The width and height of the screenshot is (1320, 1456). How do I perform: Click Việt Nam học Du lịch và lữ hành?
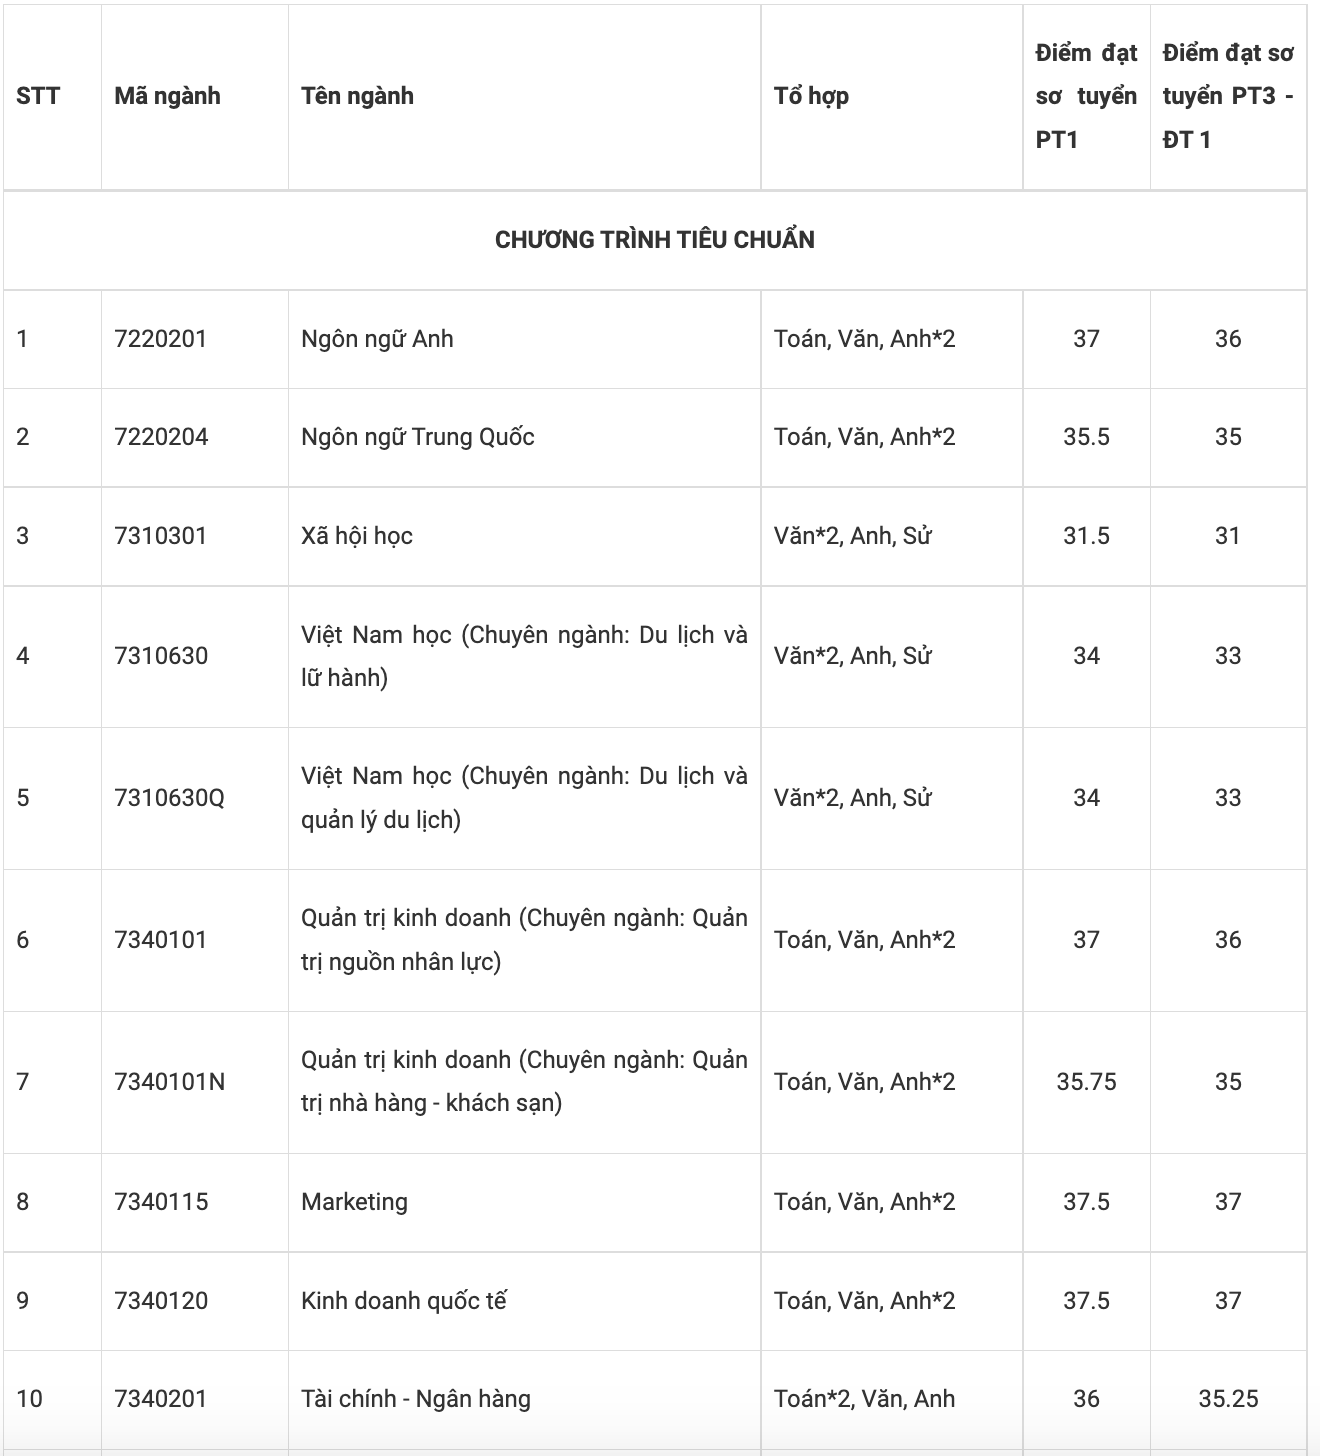tap(524, 656)
